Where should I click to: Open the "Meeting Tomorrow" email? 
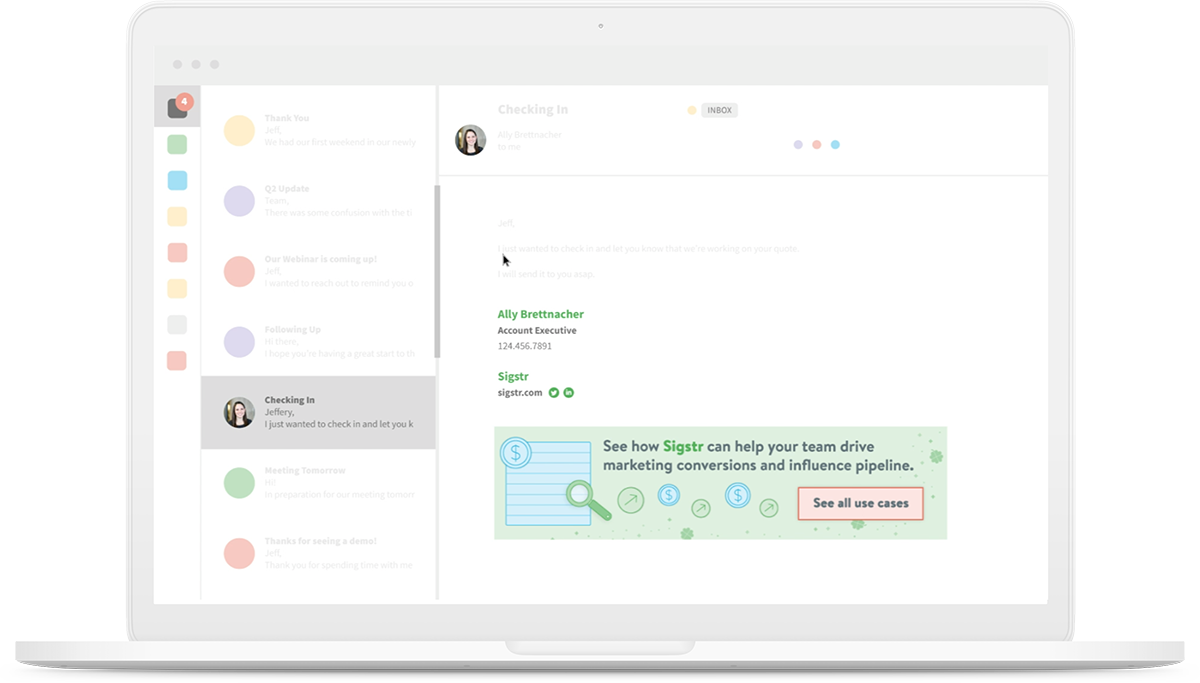tap(318, 483)
